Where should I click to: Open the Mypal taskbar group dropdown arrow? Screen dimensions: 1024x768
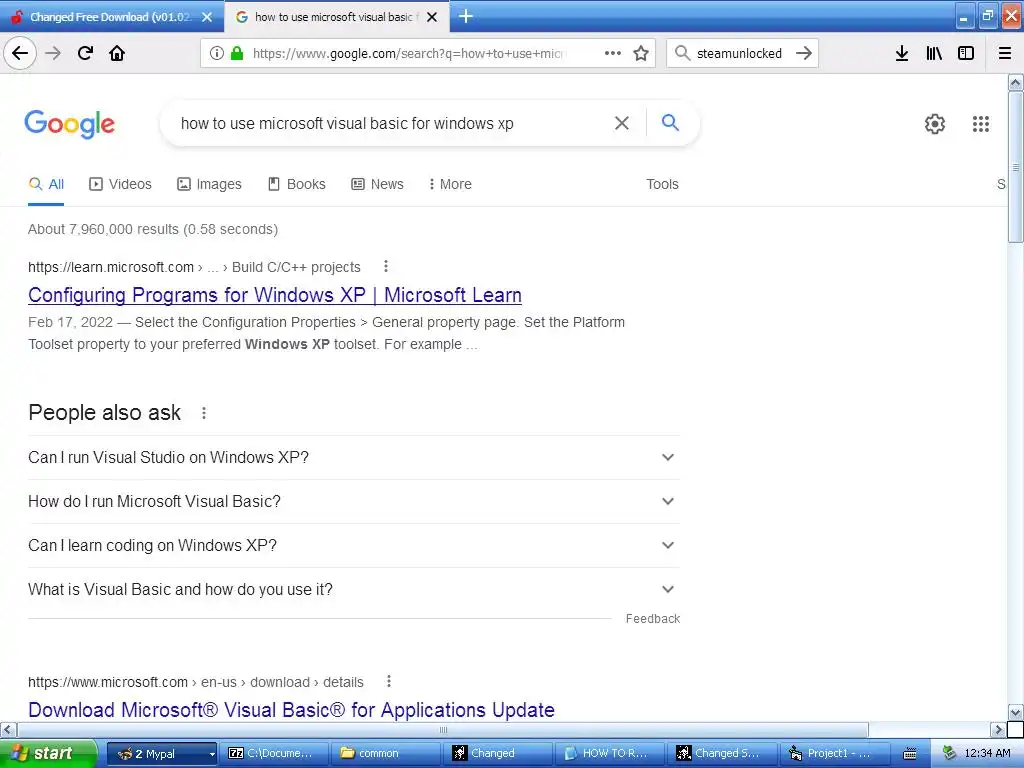[x=212, y=754]
